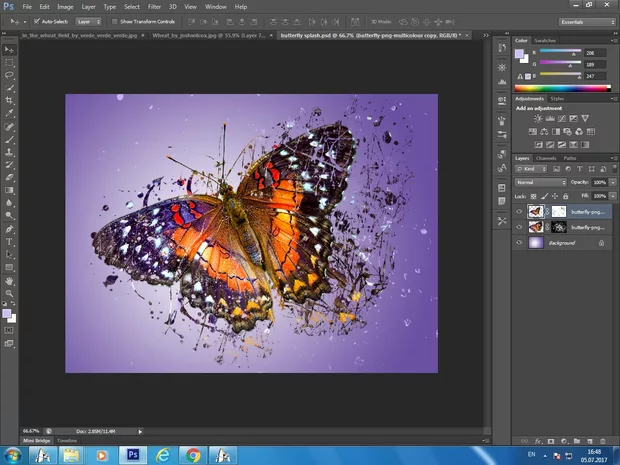Image resolution: width=620 pixels, height=465 pixels.
Task: Pick the Rectangular Marquee tool
Action: pos(9,62)
